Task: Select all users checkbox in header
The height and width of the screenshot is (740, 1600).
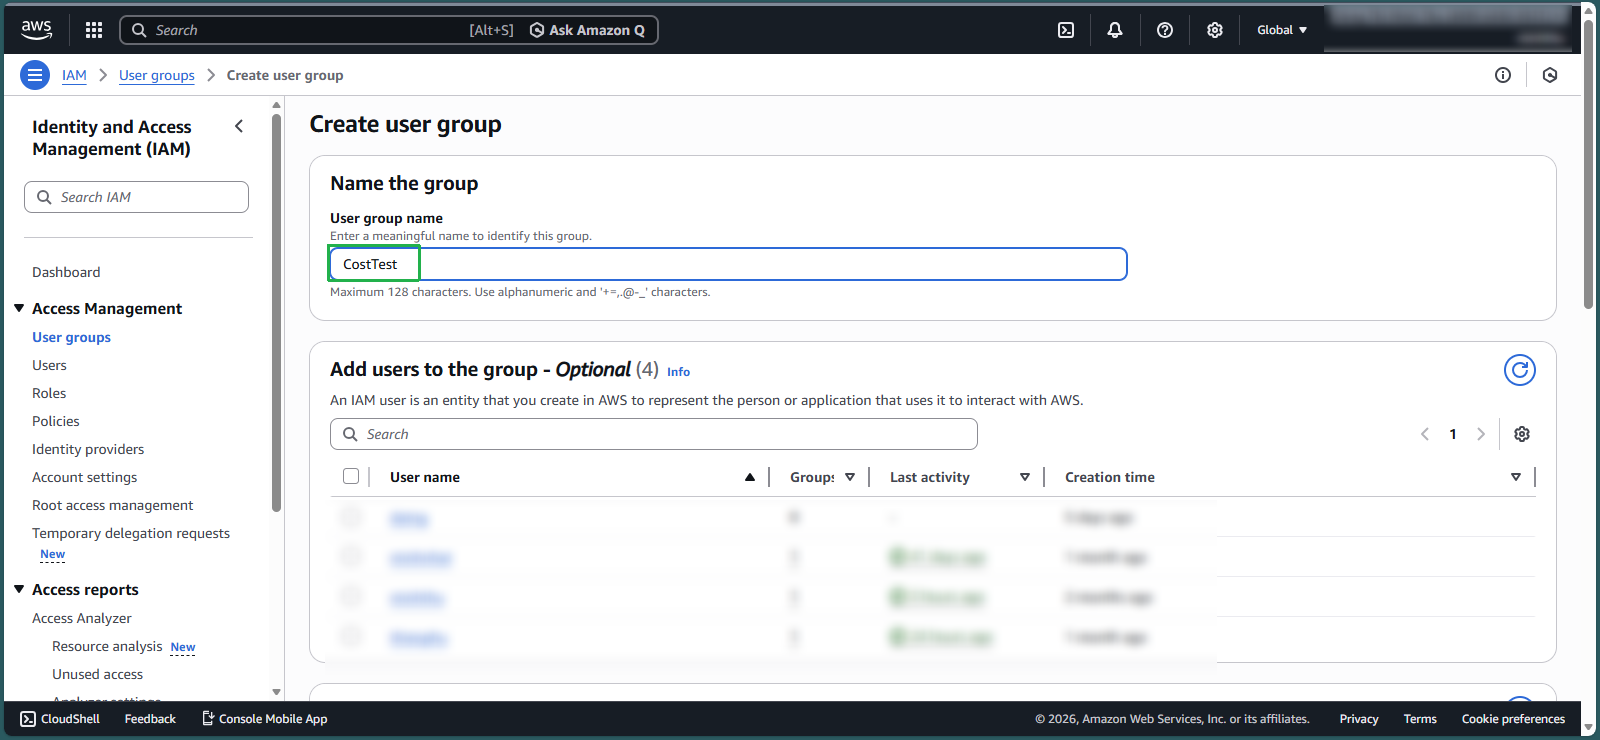Action: [x=351, y=476]
